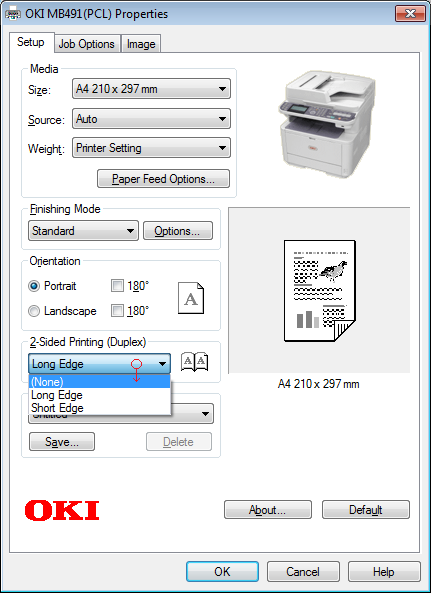Click the printer icon in title bar
The height and width of the screenshot is (593, 431).
(13, 14)
